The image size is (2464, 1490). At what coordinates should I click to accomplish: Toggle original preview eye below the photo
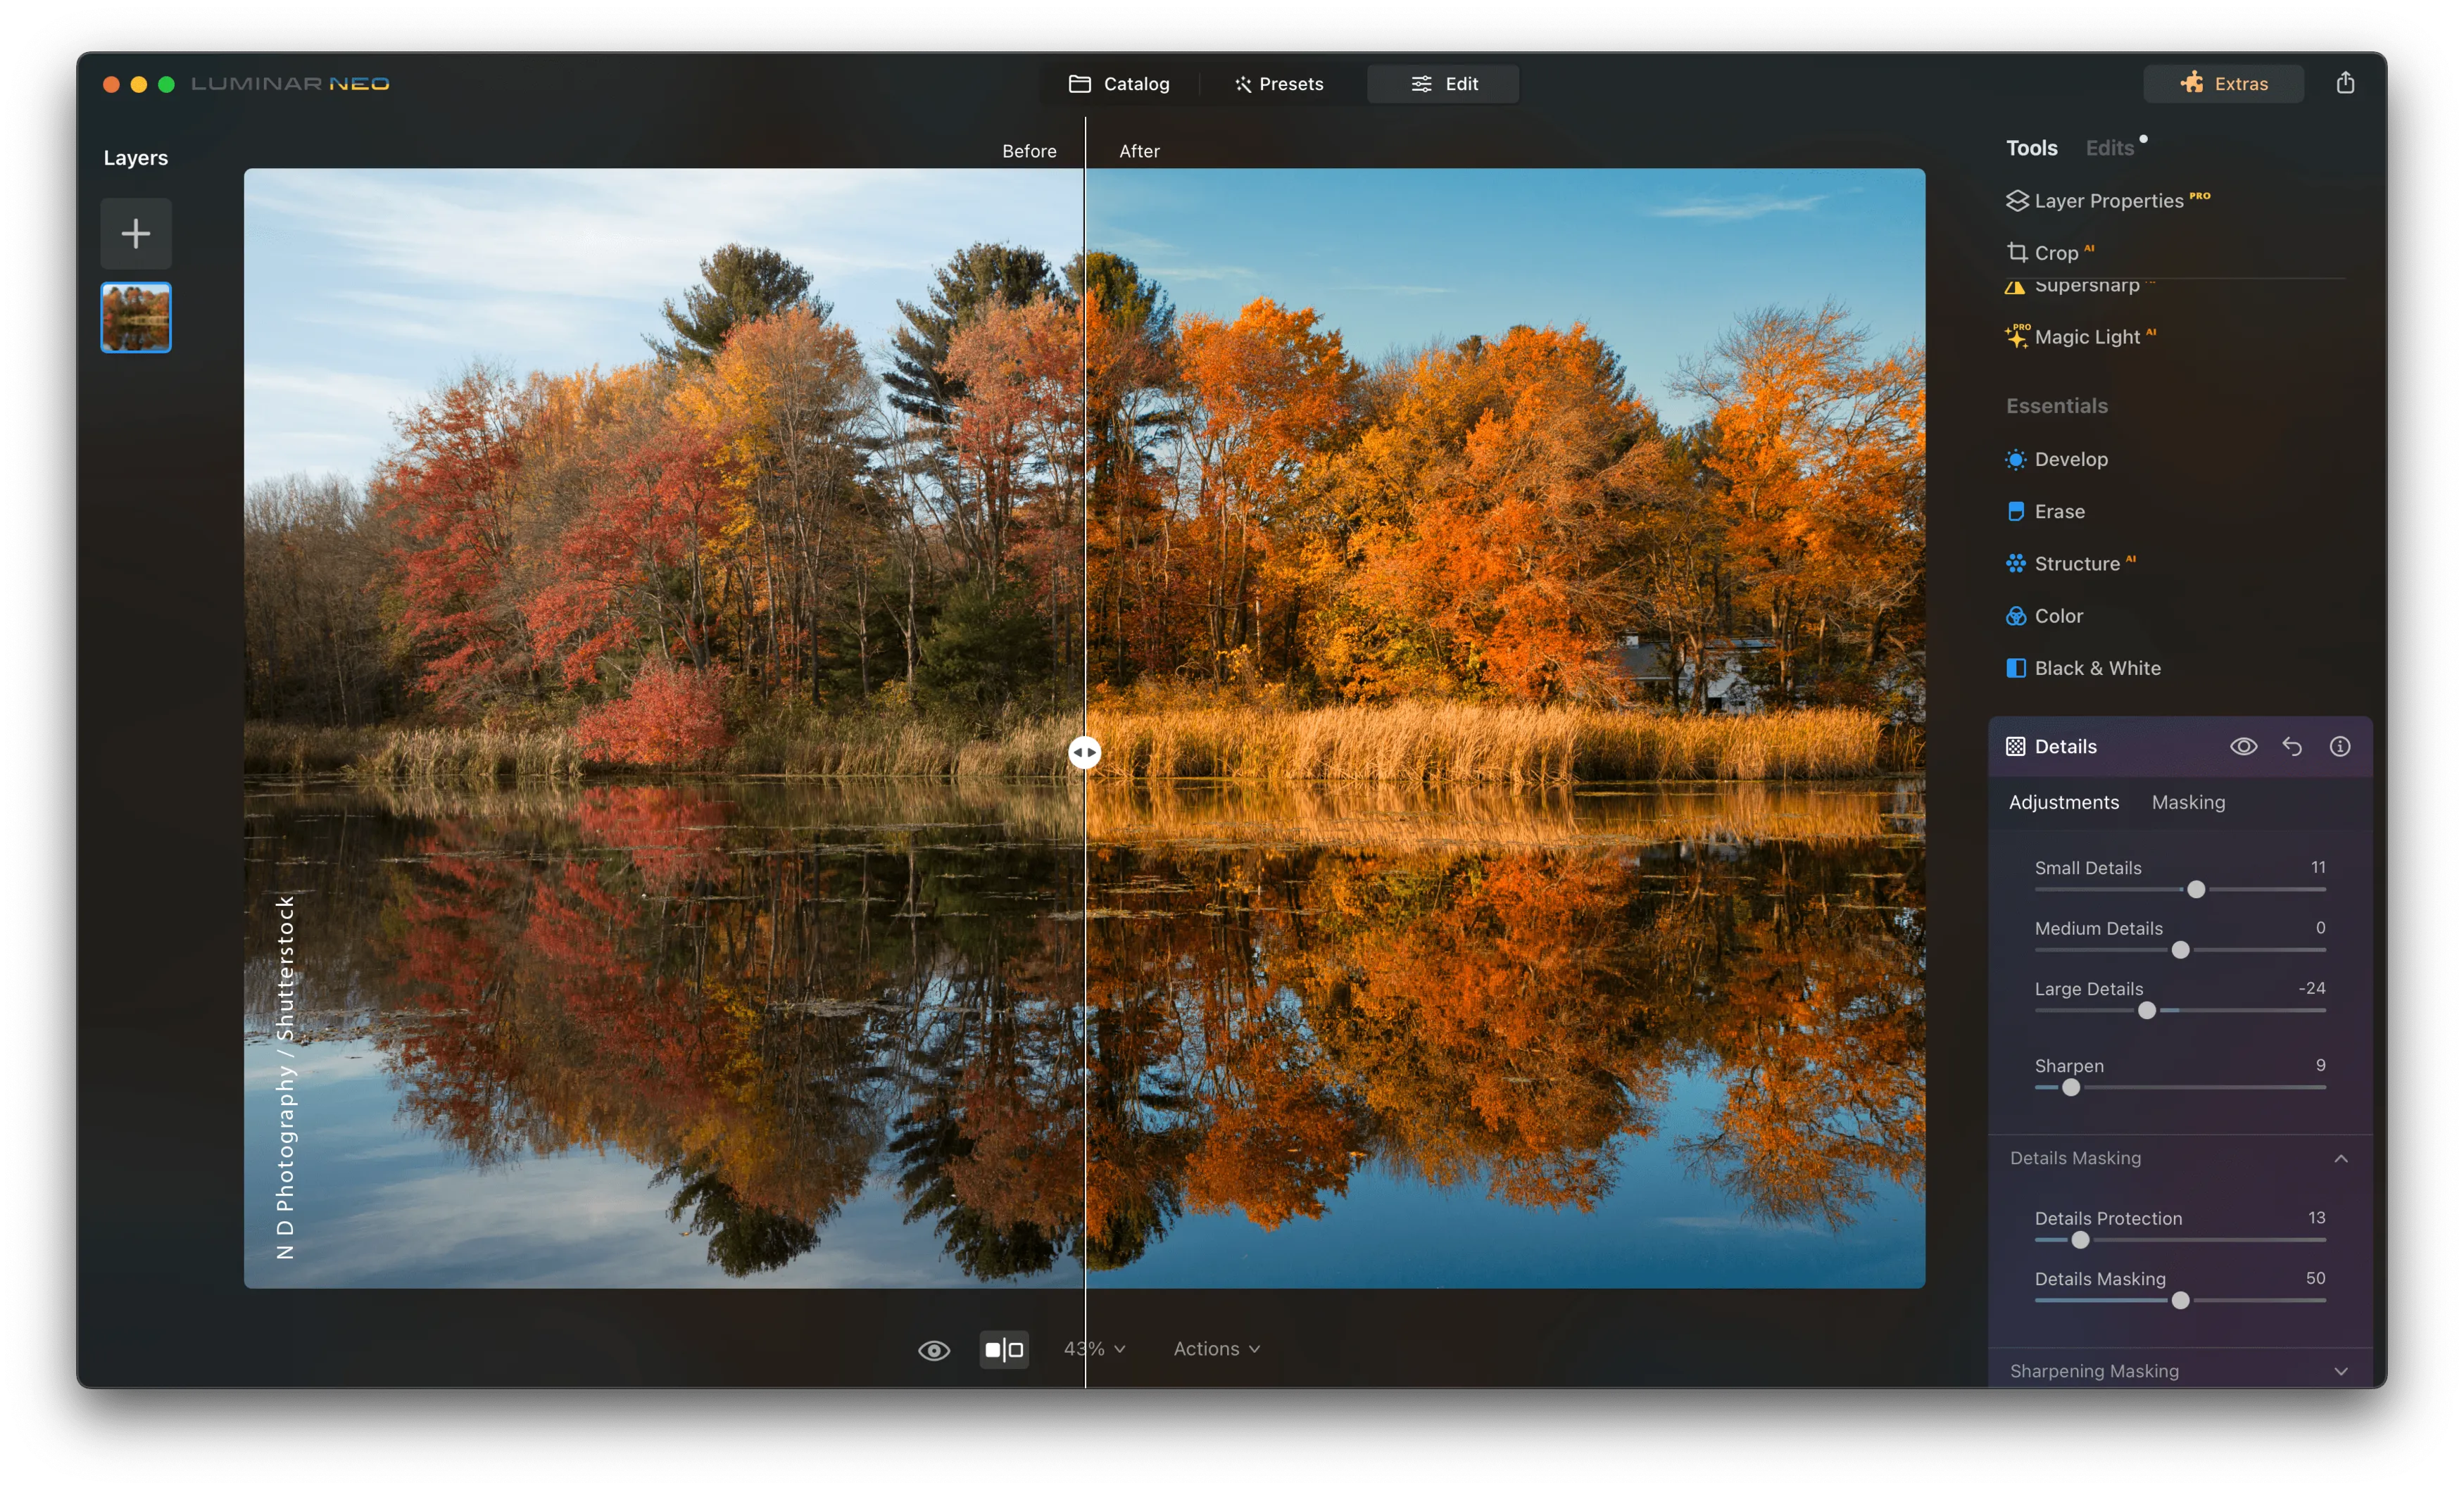(x=934, y=1350)
